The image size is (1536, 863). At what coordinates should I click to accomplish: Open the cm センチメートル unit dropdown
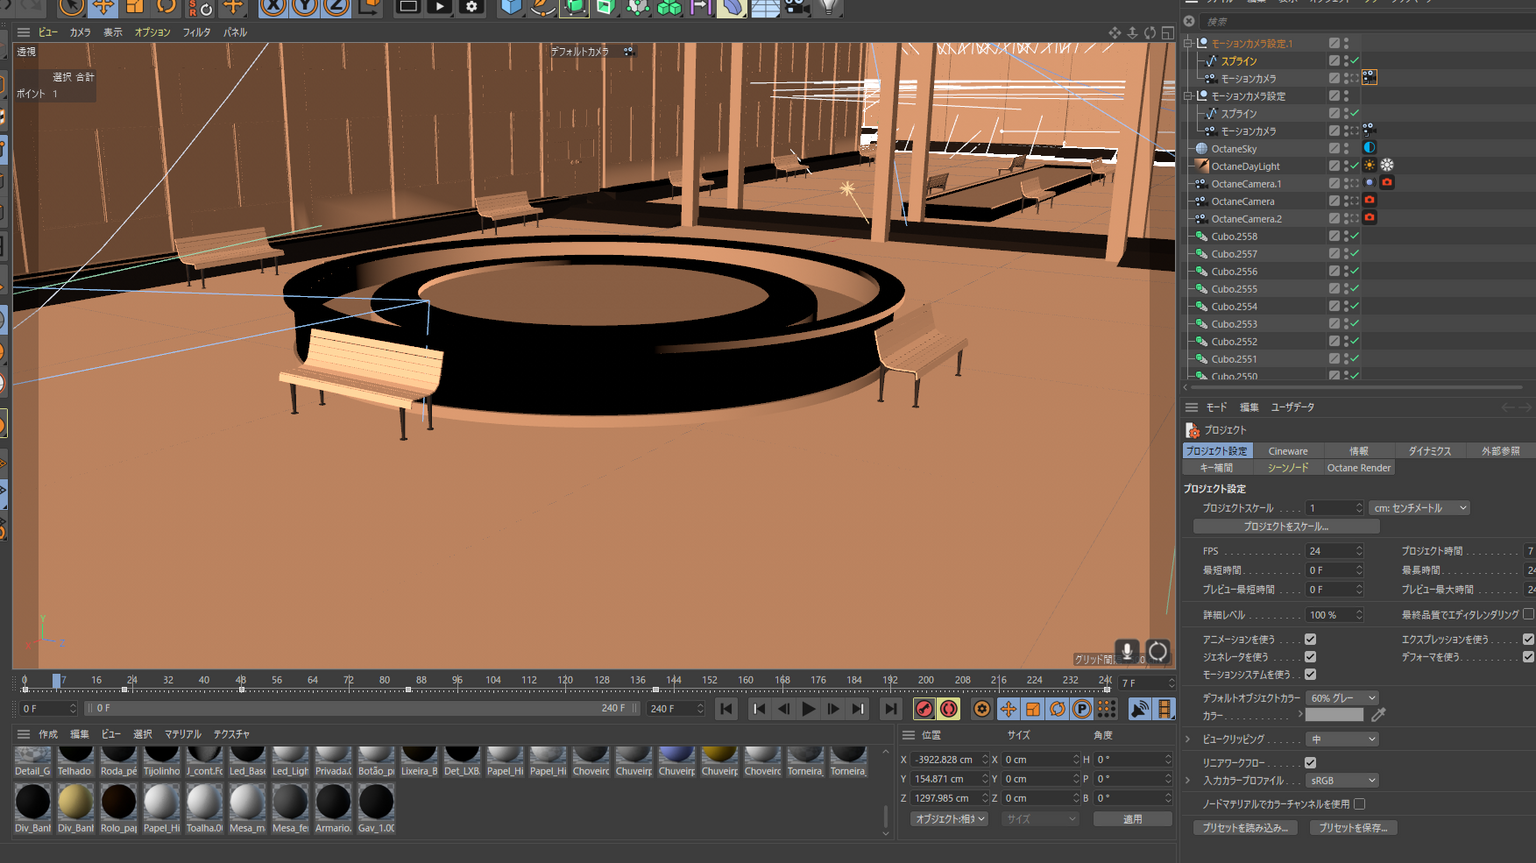coord(1419,508)
